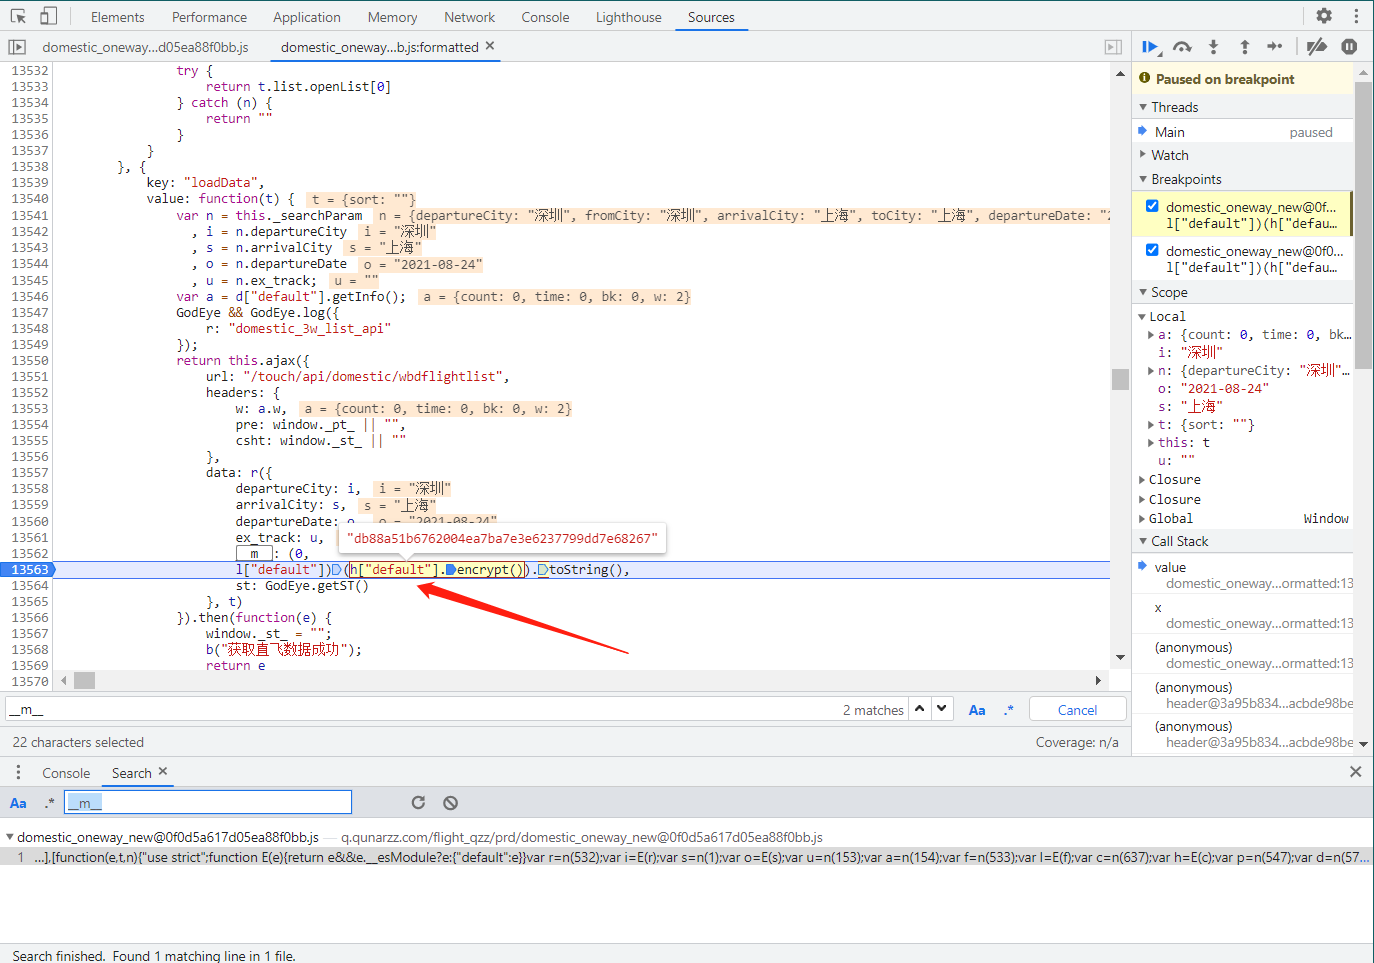The image size is (1374, 963).
Task: Select the Main thread row
Action: coord(1243,132)
